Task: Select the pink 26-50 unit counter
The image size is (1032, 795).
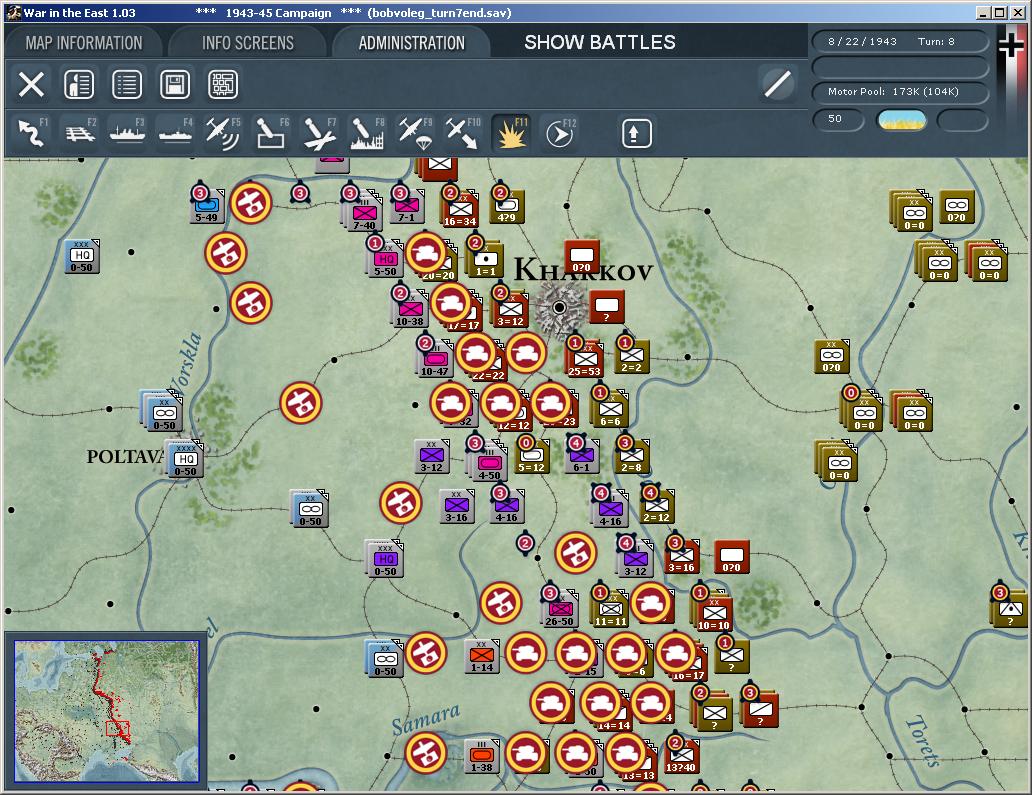Action: coord(559,609)
